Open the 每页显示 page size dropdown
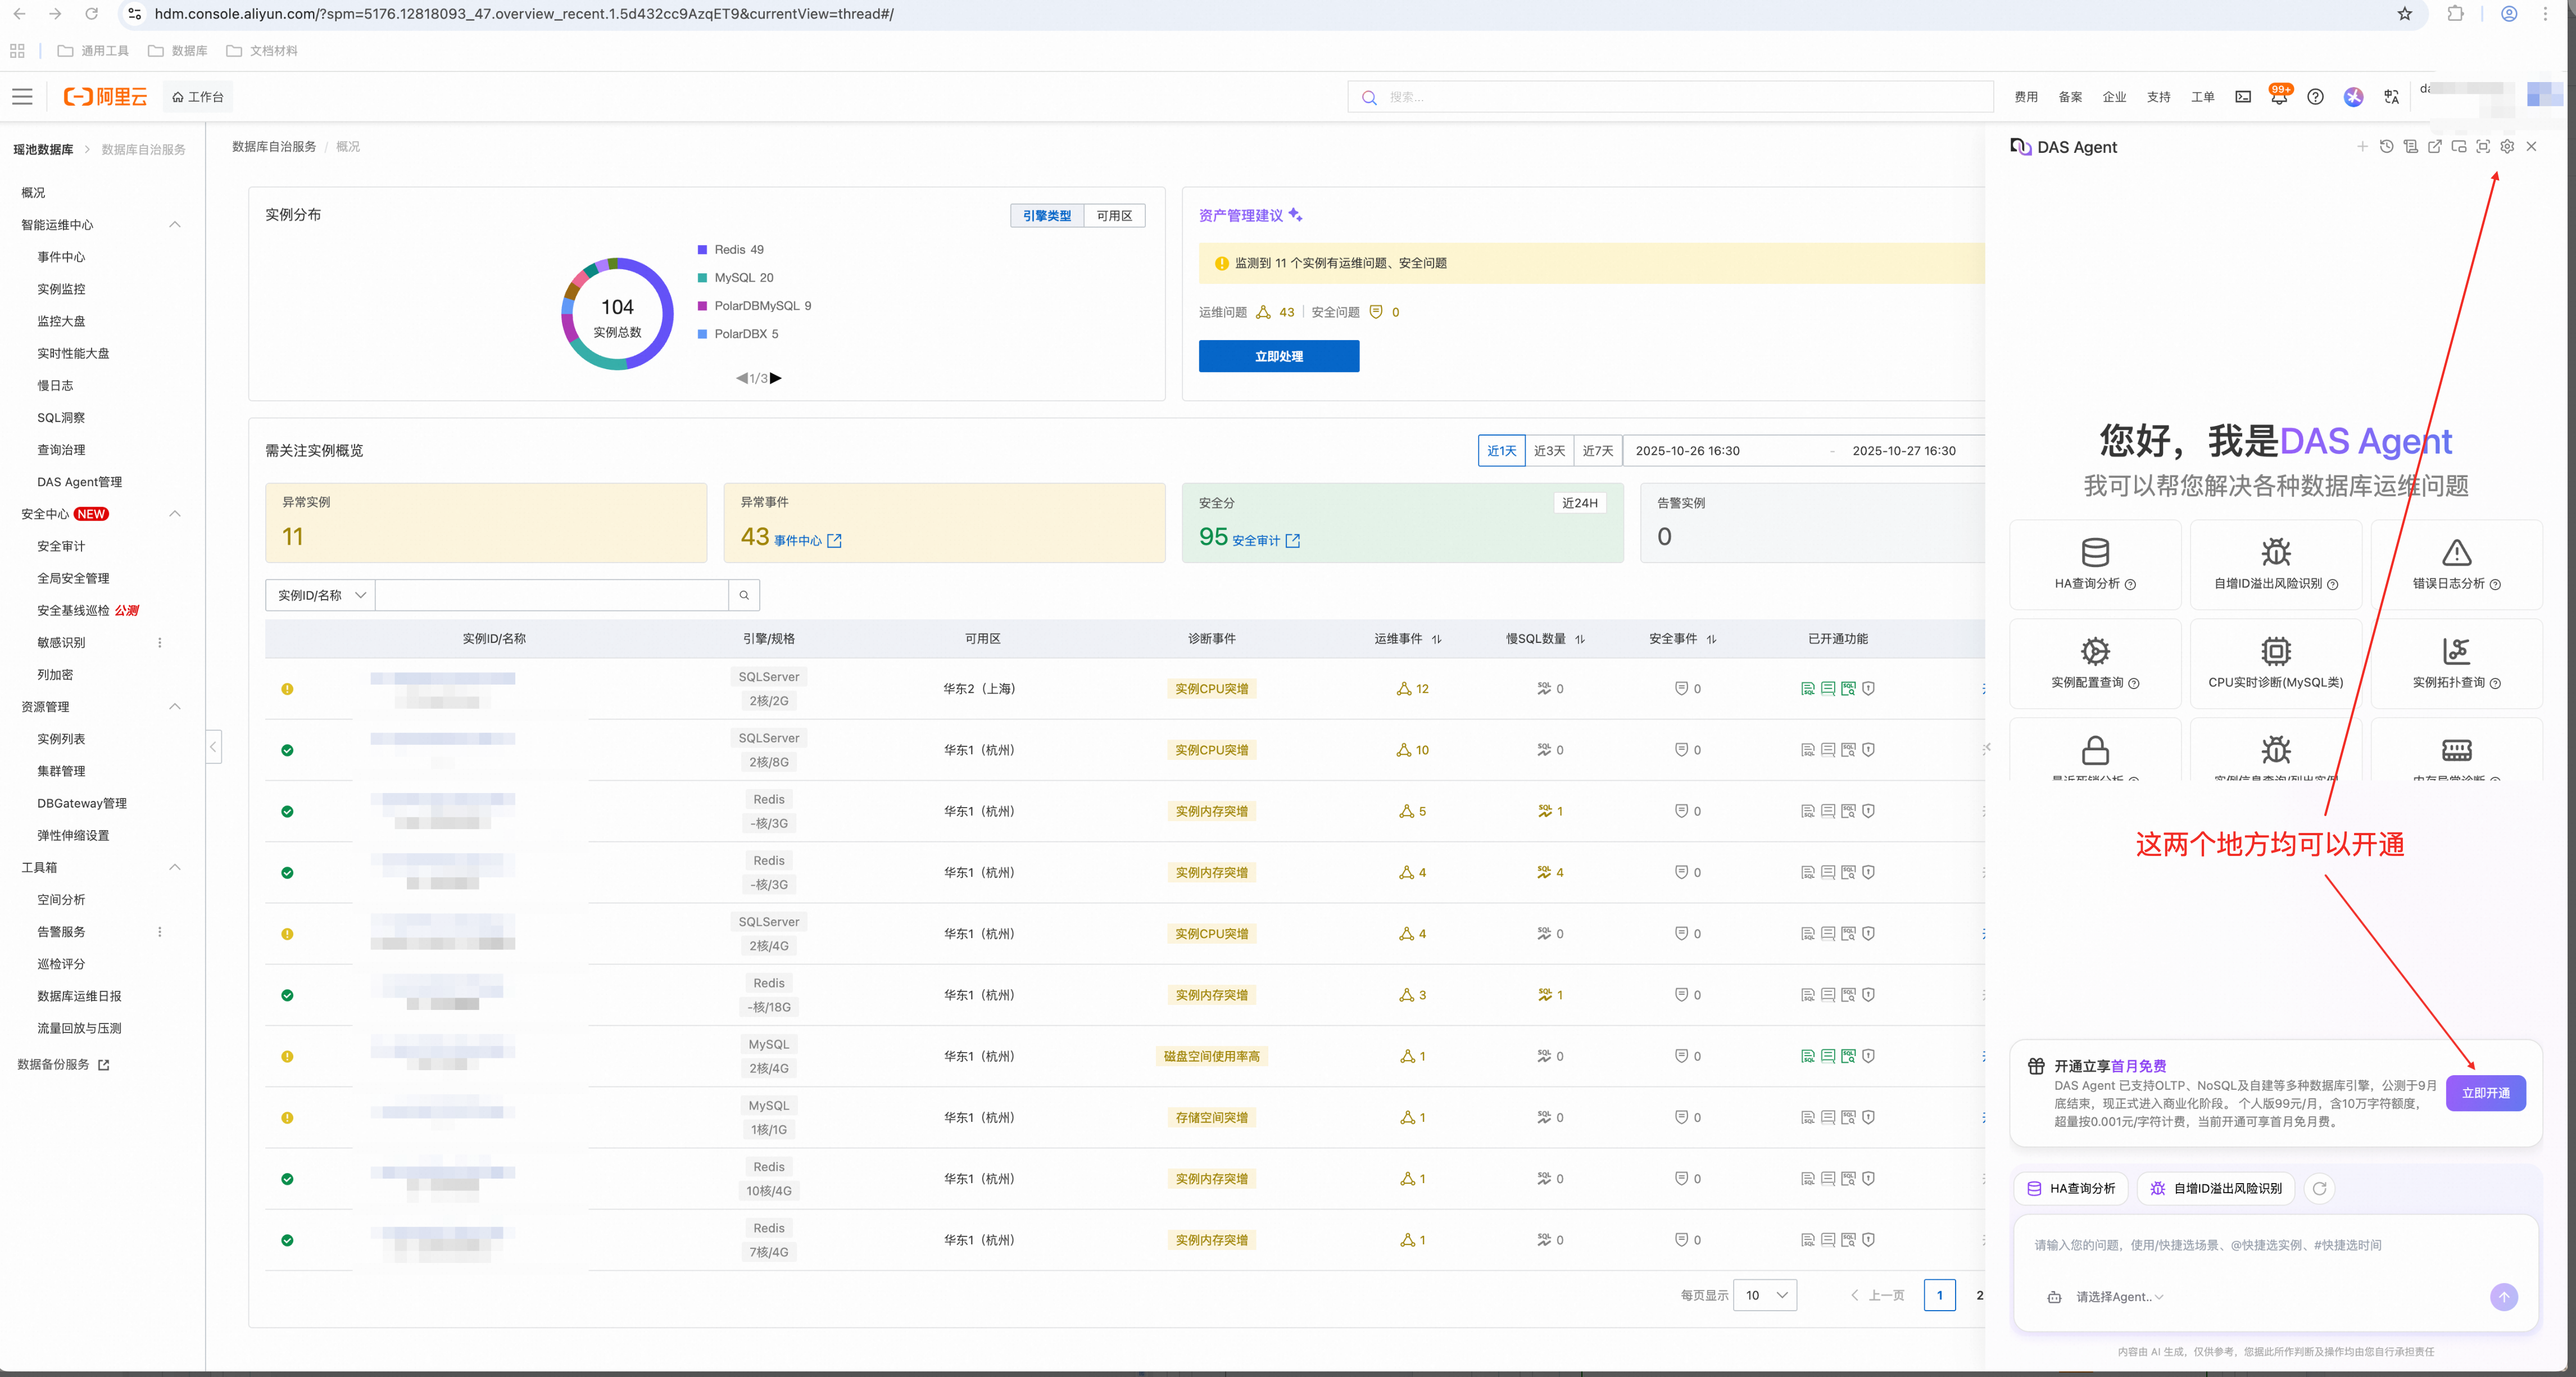 (x=1765, y=1295)
